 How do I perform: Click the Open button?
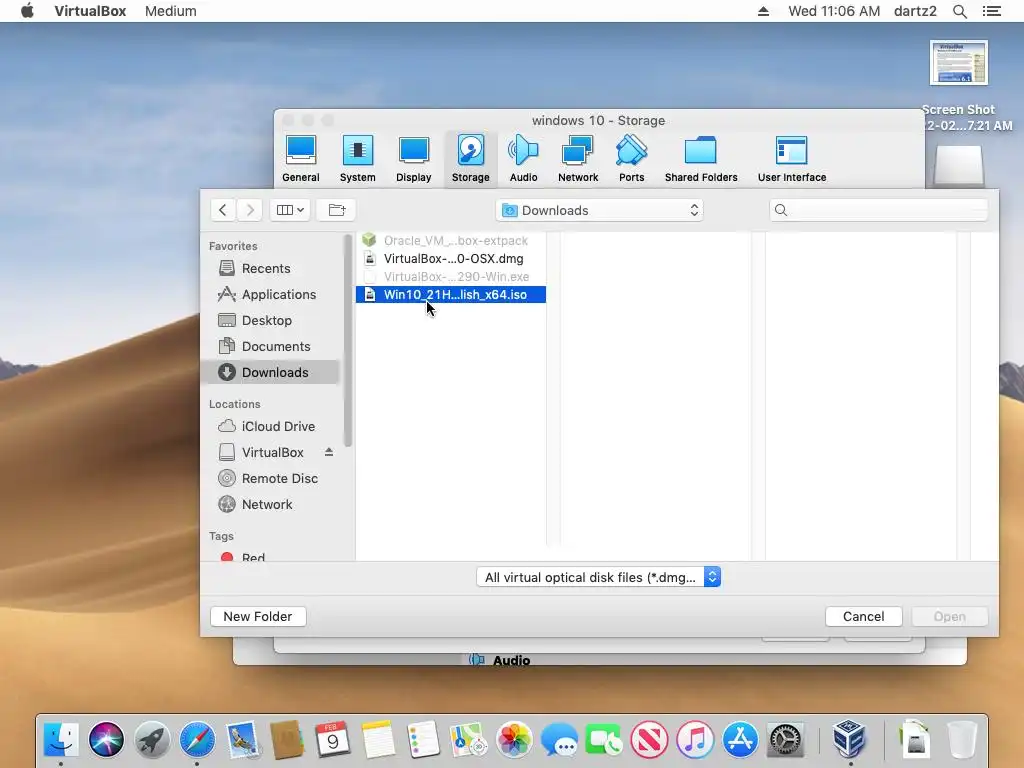pyautogui.click(x=949, y=616)
